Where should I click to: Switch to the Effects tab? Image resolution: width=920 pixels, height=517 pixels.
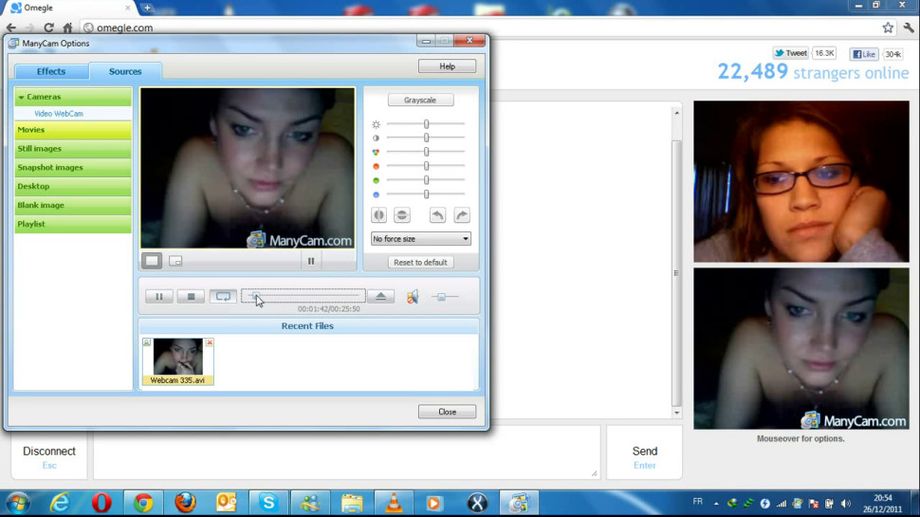pyautogui.click(x=51, y=71)
